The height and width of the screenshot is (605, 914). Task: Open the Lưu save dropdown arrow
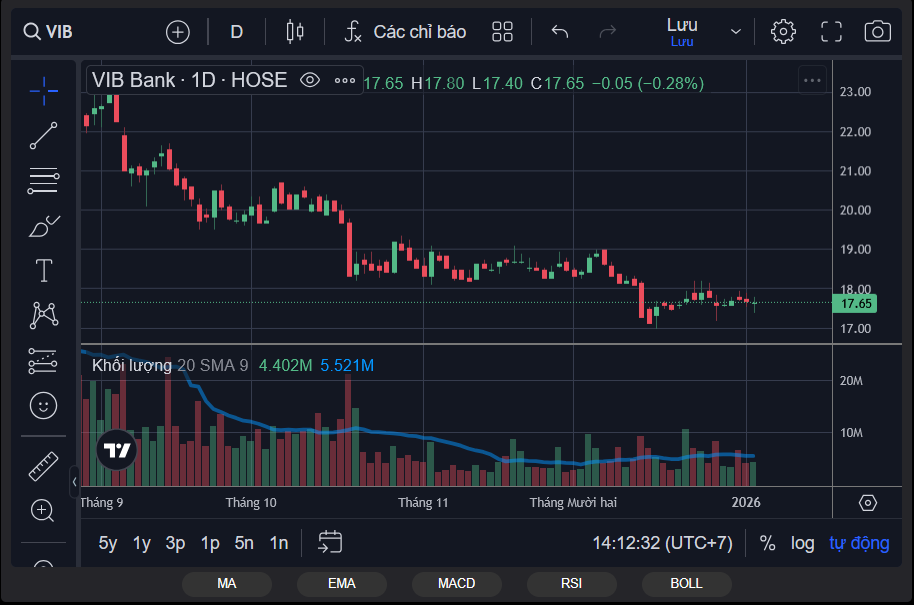[x=736, y=32]
